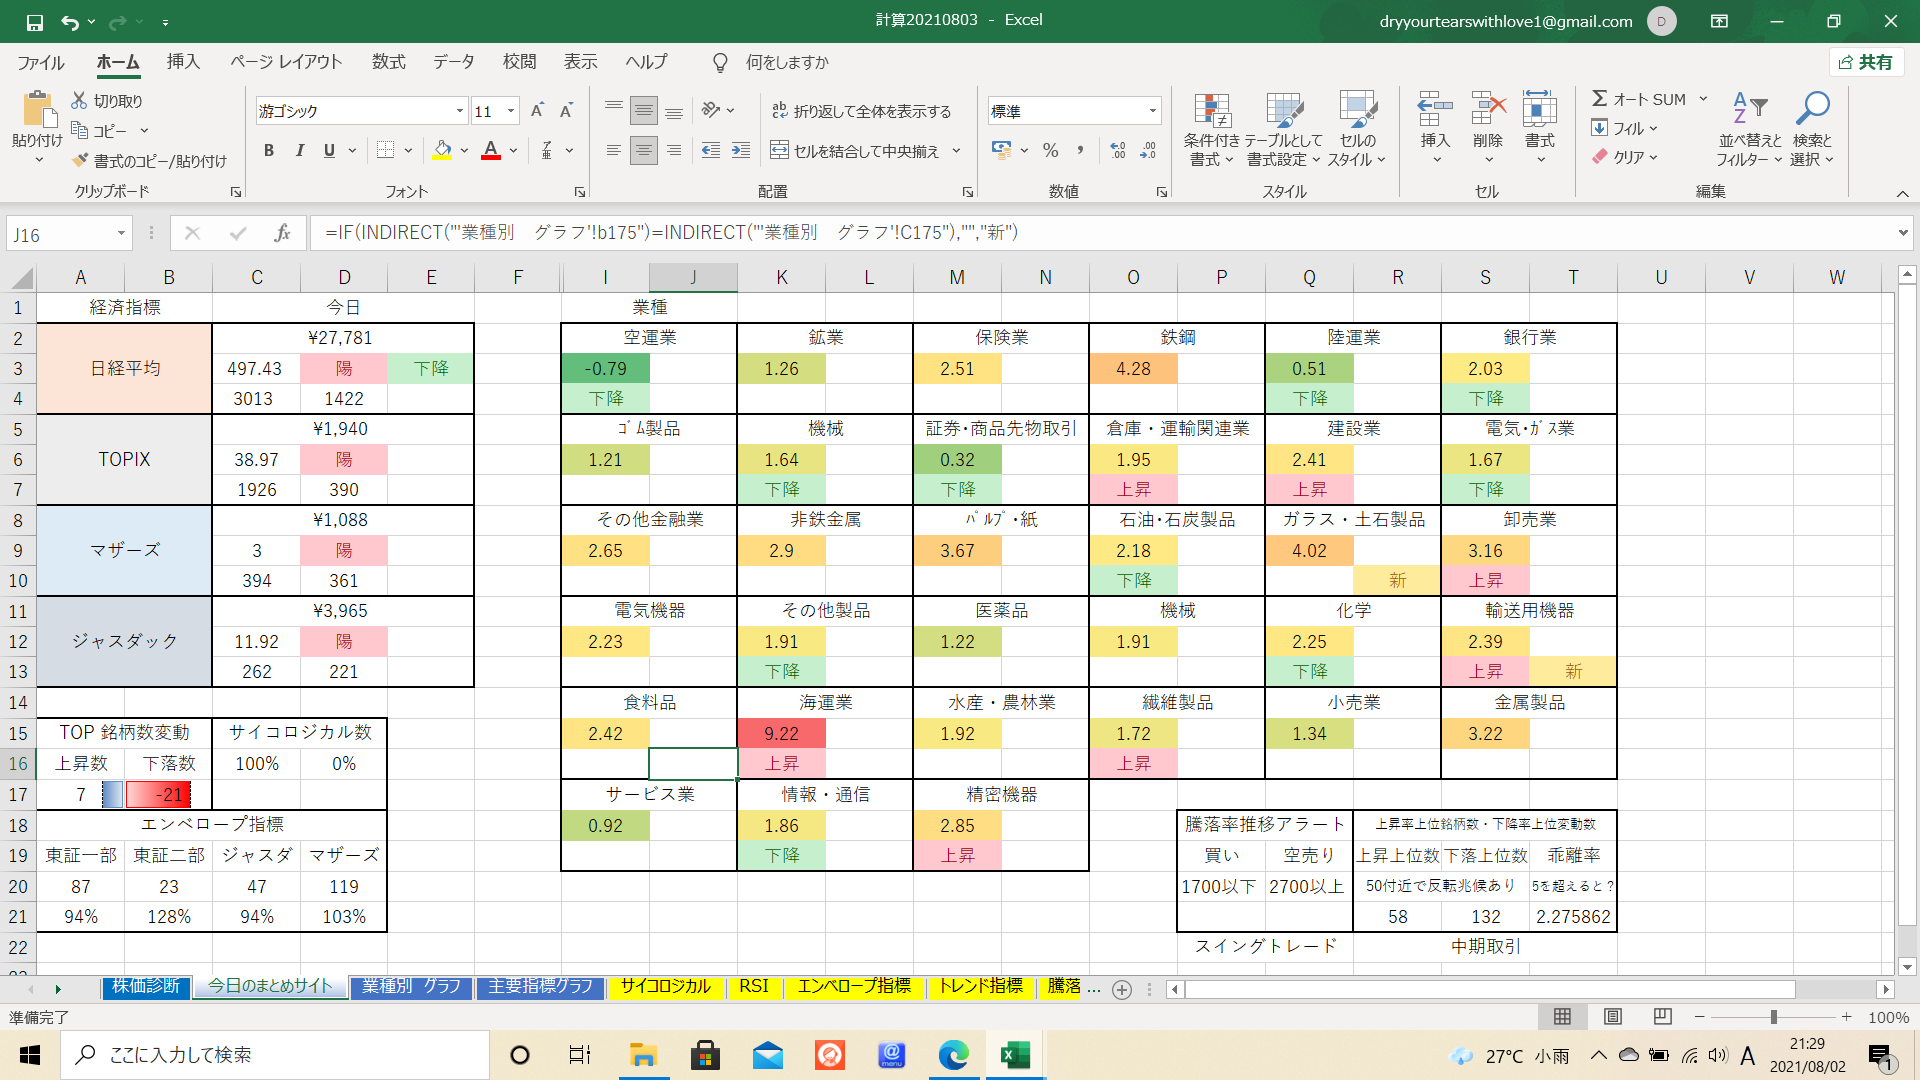
Task: Open the 数式 ribbon tab
Action: pos(388,62)
